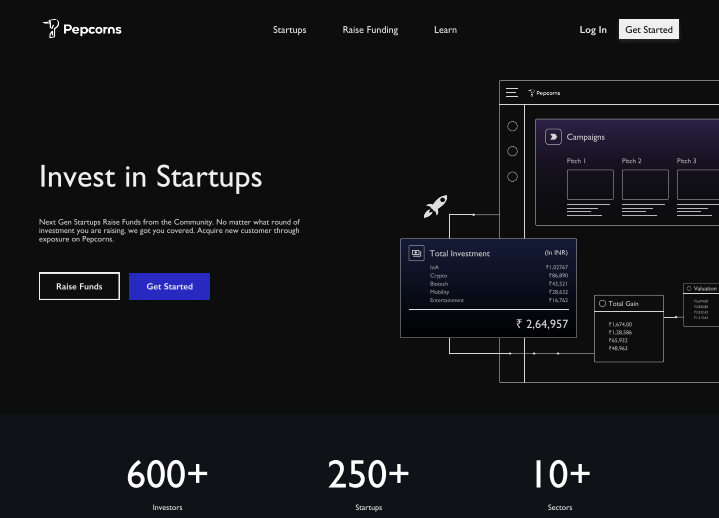Click the Entertainment row label

[x=447, y=300]
